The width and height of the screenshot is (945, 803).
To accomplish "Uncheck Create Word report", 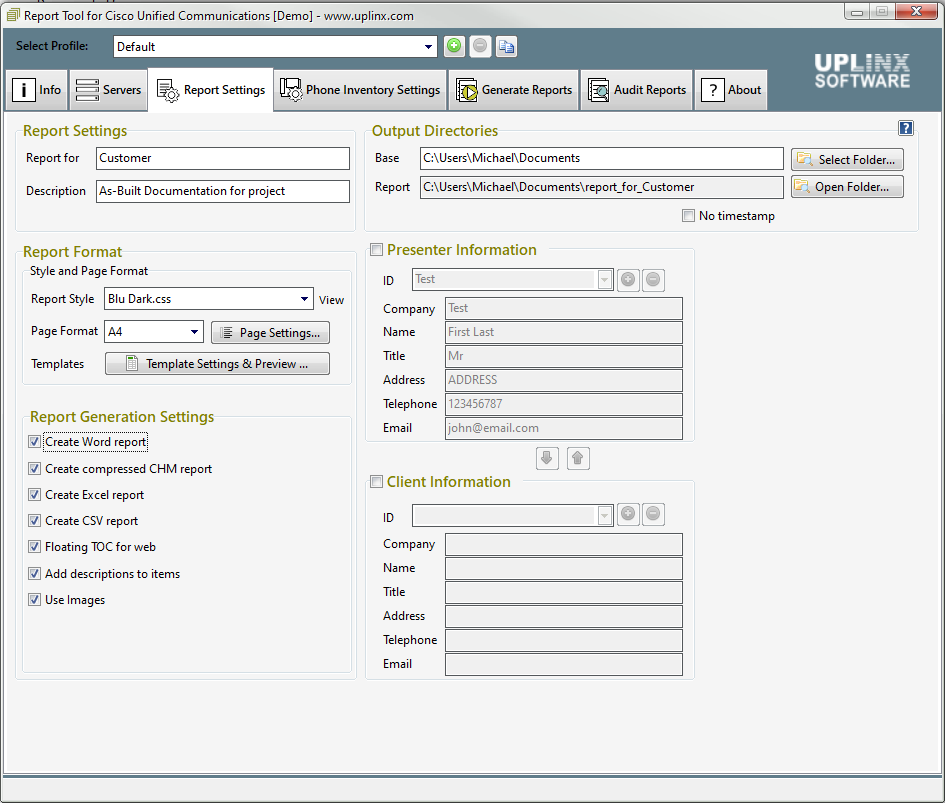I will coord(34,442).
